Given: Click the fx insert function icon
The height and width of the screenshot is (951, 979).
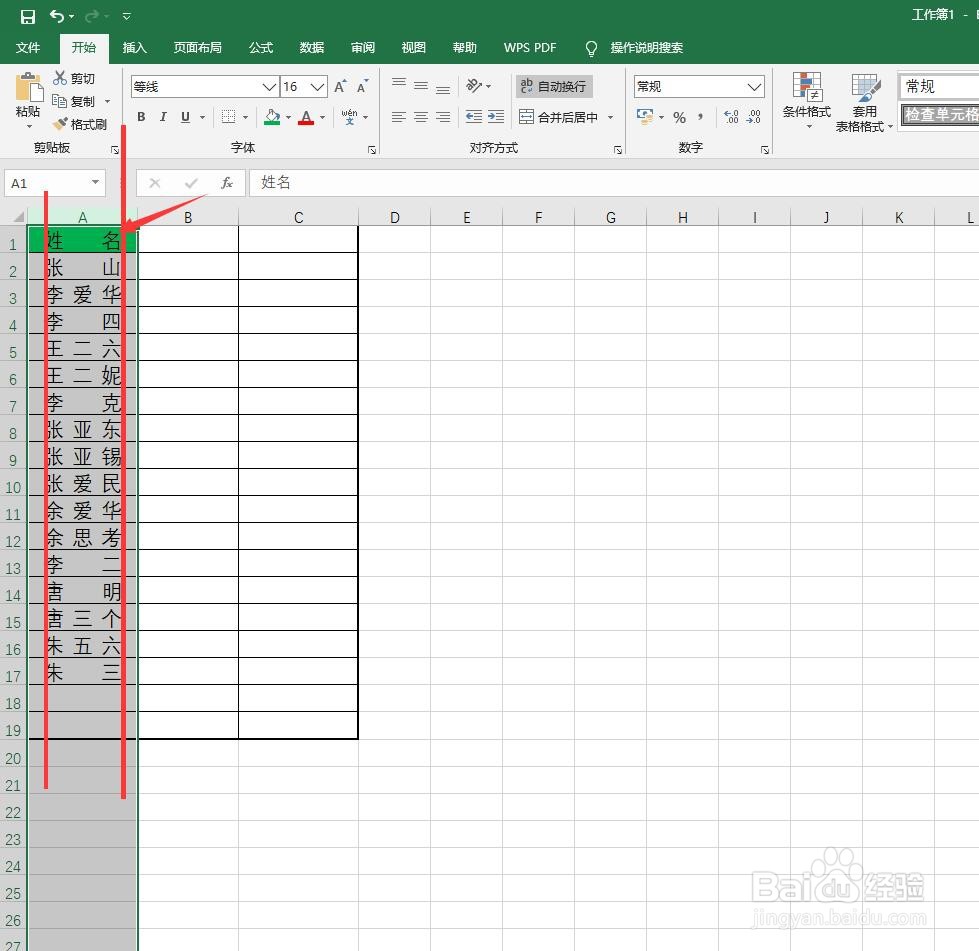Looking at the screenshot, I should pos(227,183).
